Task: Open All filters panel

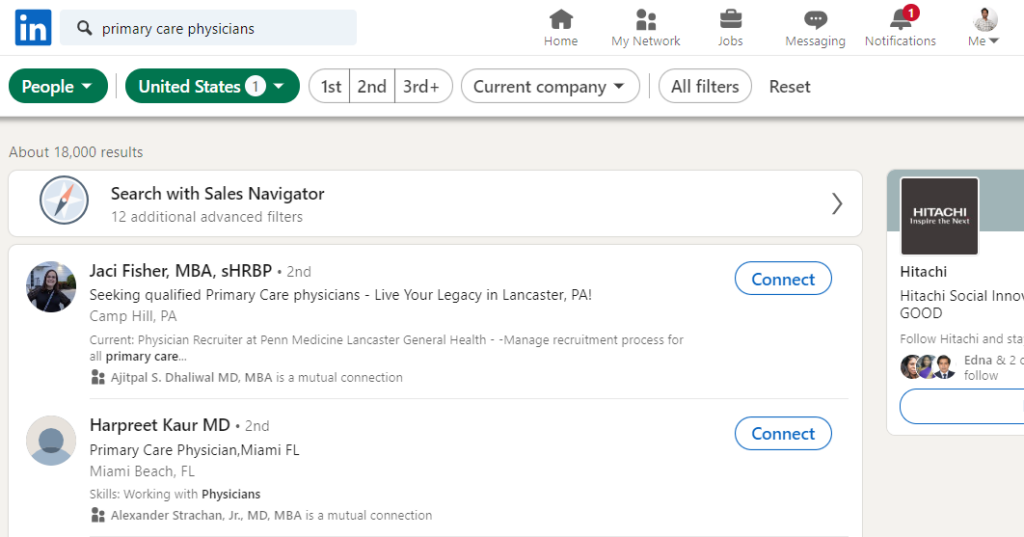Action: [x=705, y=87]
